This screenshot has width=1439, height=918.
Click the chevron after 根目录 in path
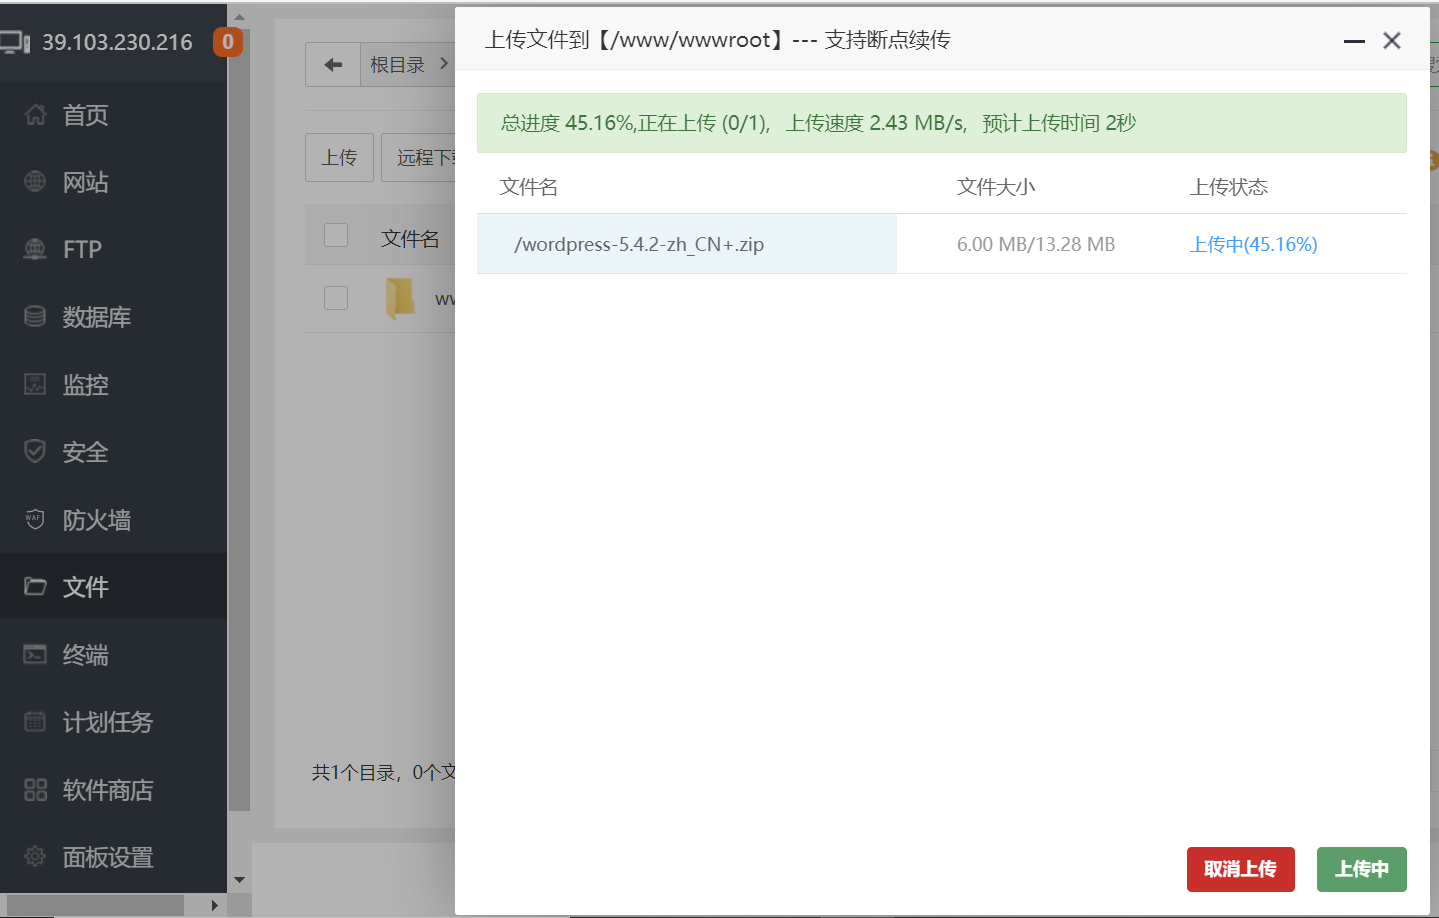444,63
